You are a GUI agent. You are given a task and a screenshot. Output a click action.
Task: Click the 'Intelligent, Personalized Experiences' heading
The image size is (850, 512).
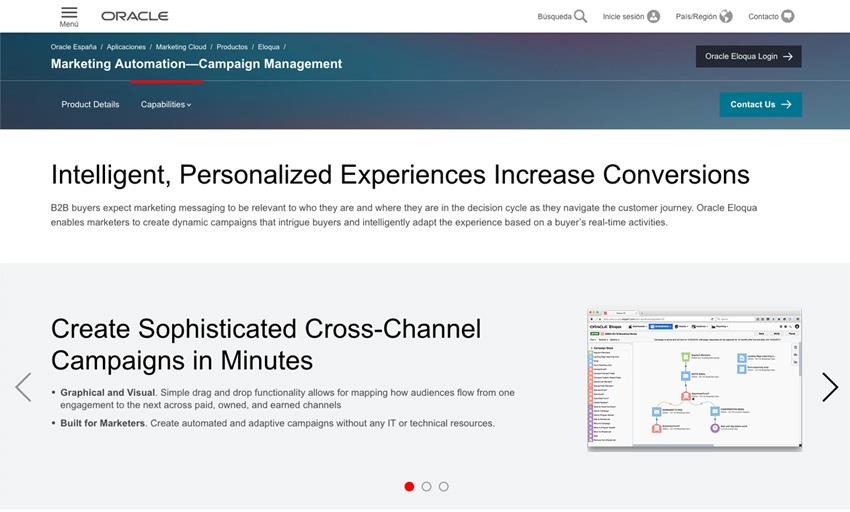tap(400, 175)
